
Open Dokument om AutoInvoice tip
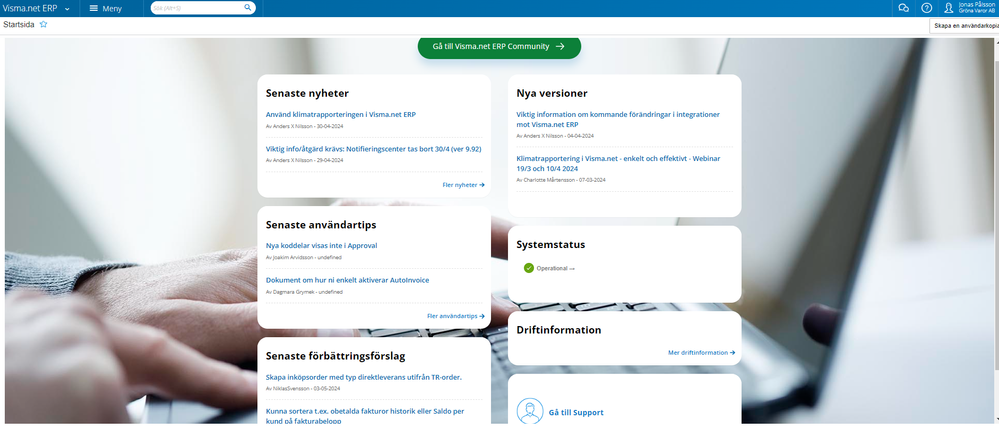[347, 280]
